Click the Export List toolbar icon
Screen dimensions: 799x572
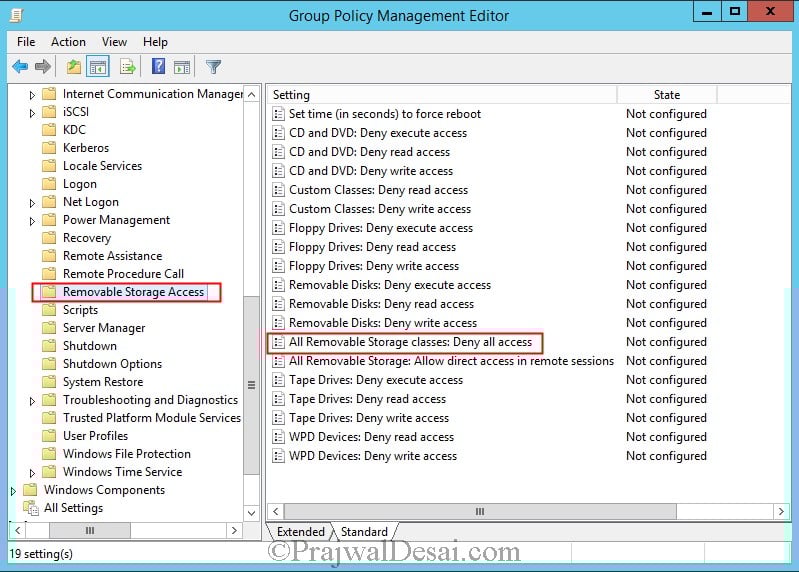tap(127, 67)
